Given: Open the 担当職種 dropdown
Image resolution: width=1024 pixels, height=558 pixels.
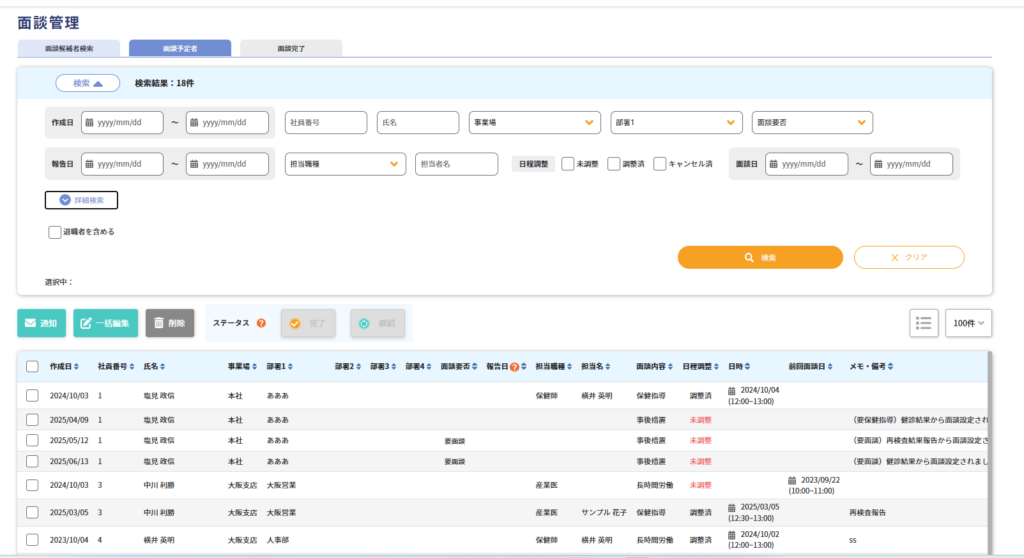Looking at the screenshot, I should [x=345, y=164].
